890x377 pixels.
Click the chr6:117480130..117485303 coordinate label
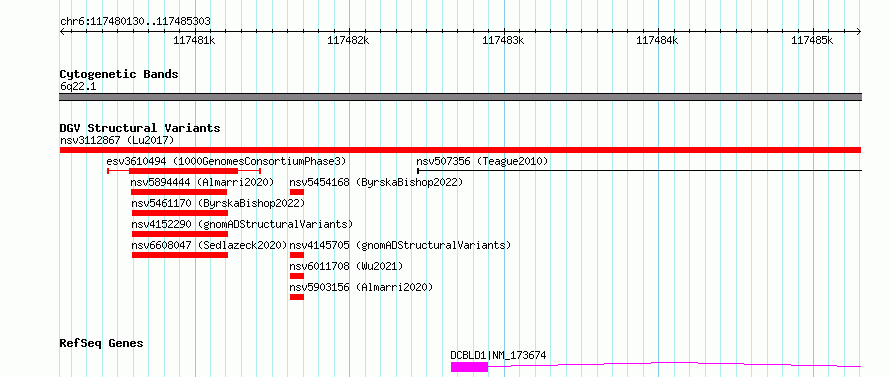point(135,22)
